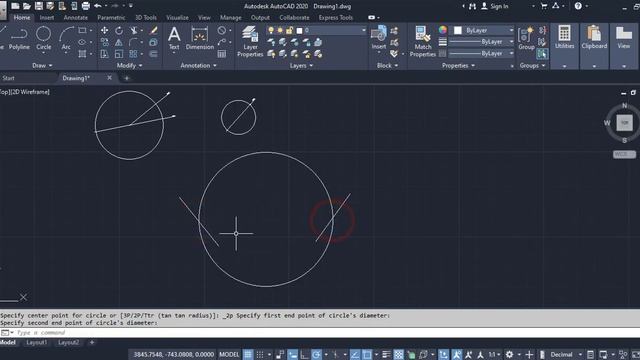Expand the Layers panel

point(301,65)
